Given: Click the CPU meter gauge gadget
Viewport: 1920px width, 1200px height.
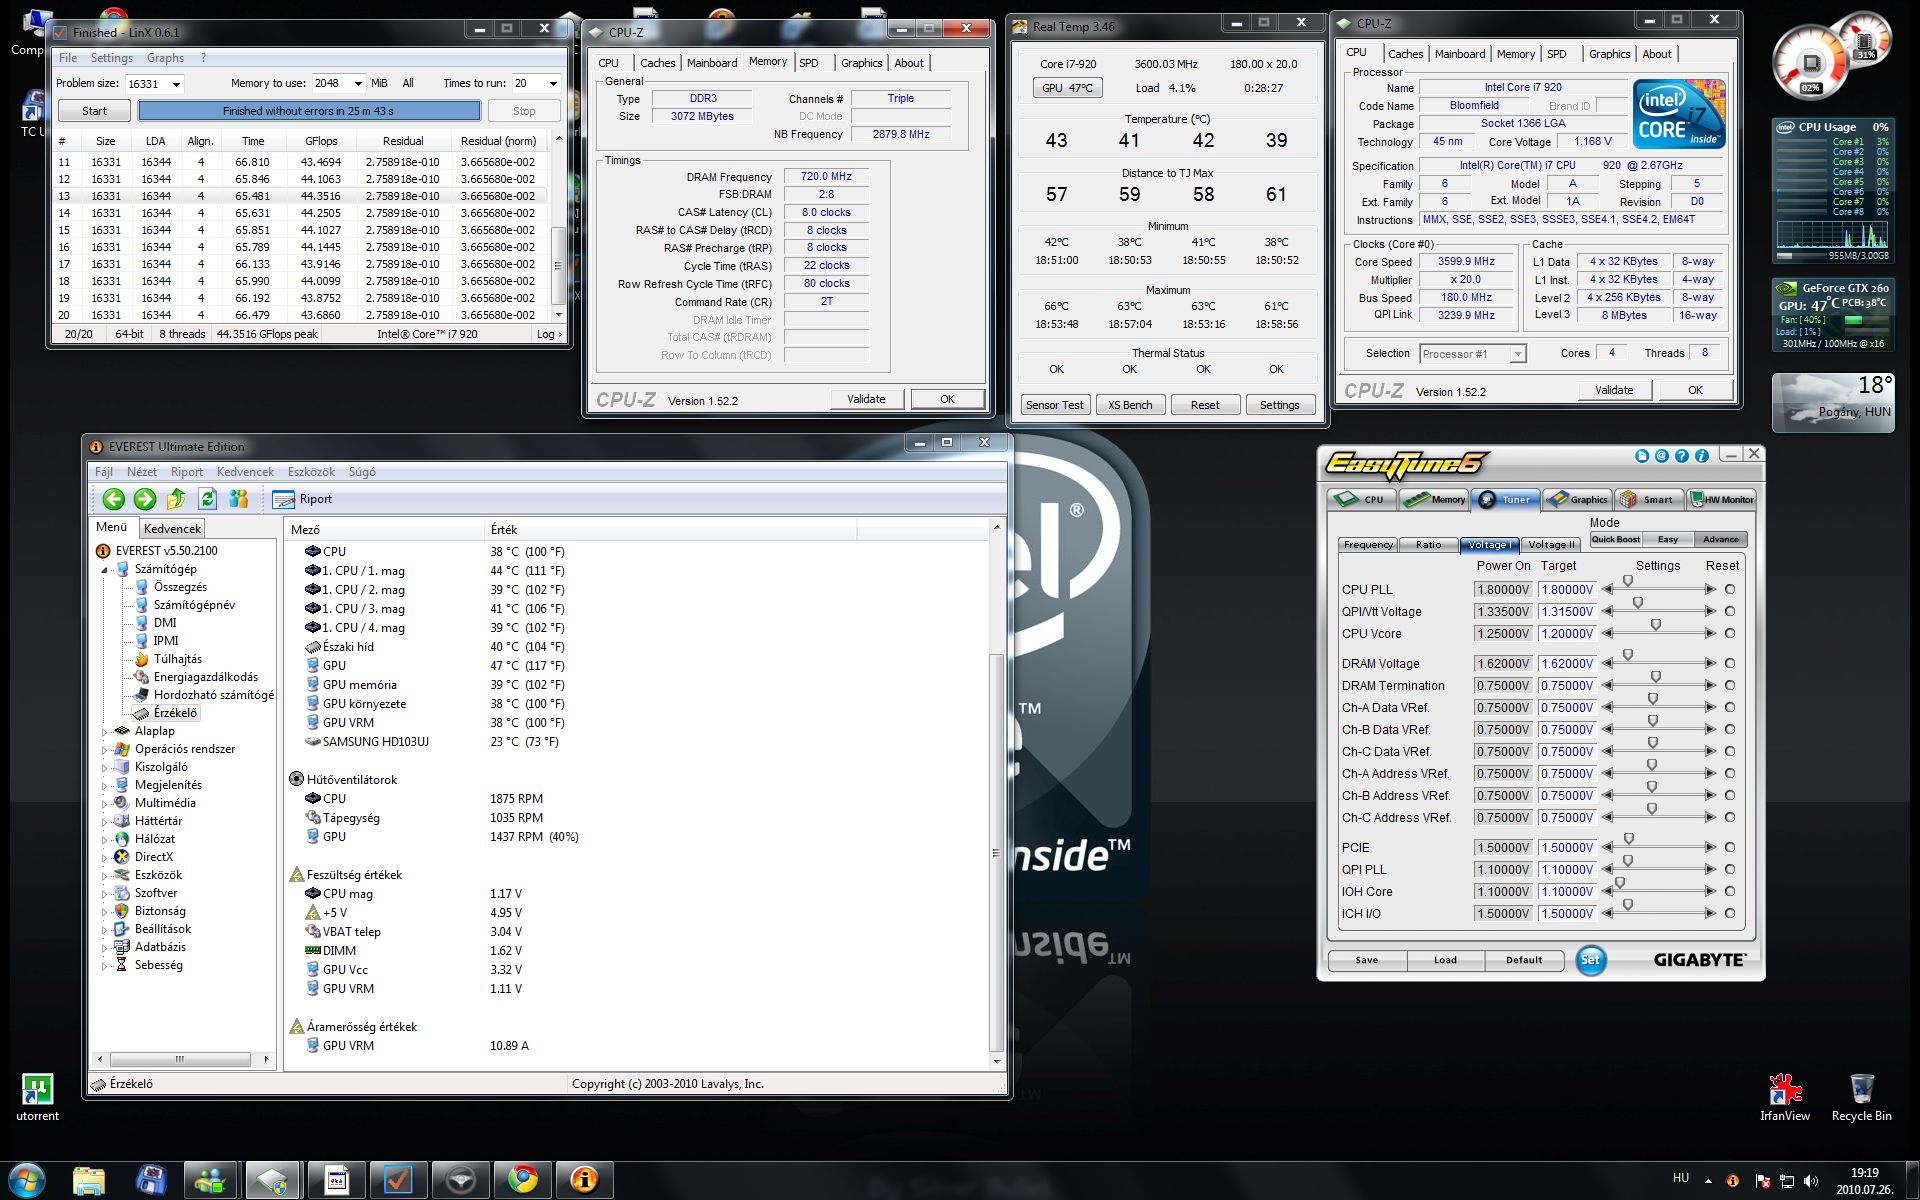Looking at the screenshot, I should coord(1811,62).
